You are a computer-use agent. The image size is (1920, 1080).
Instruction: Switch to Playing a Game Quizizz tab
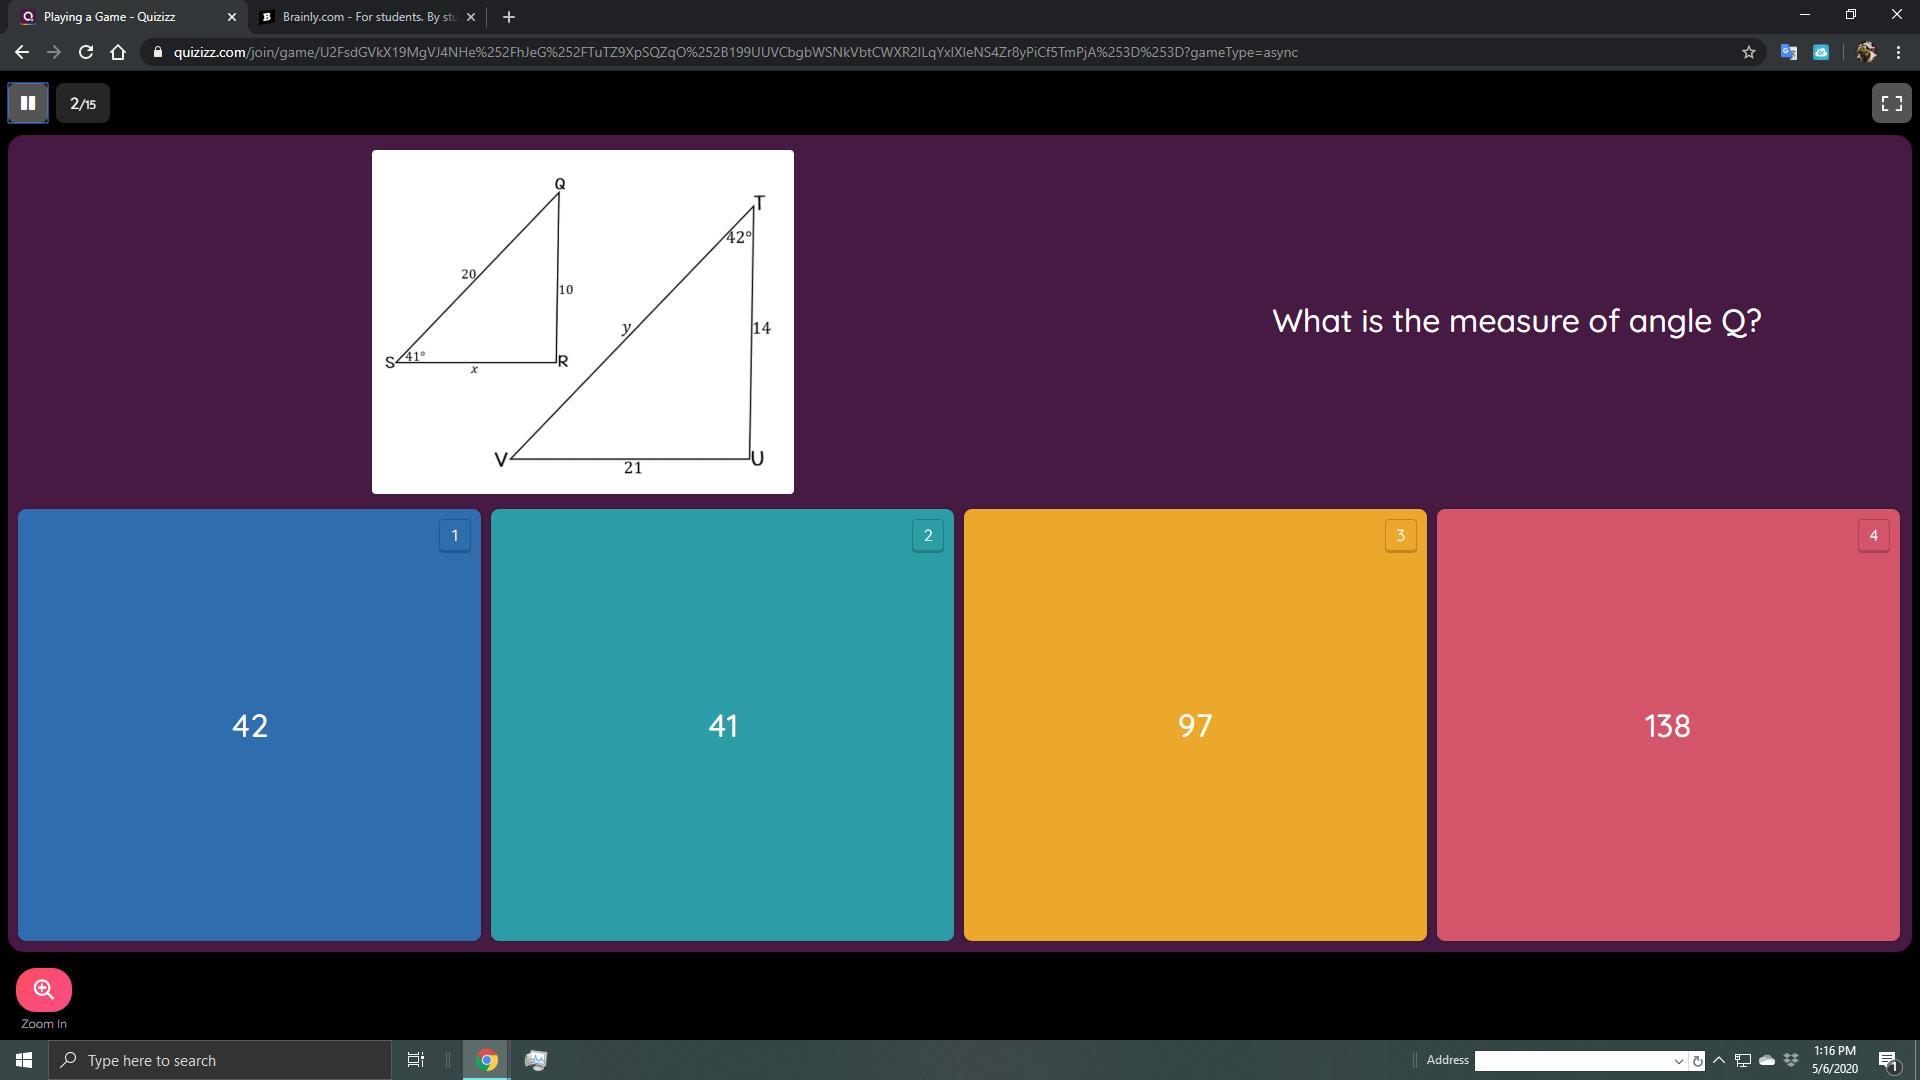pyautogui.click(x=120, y=17)
